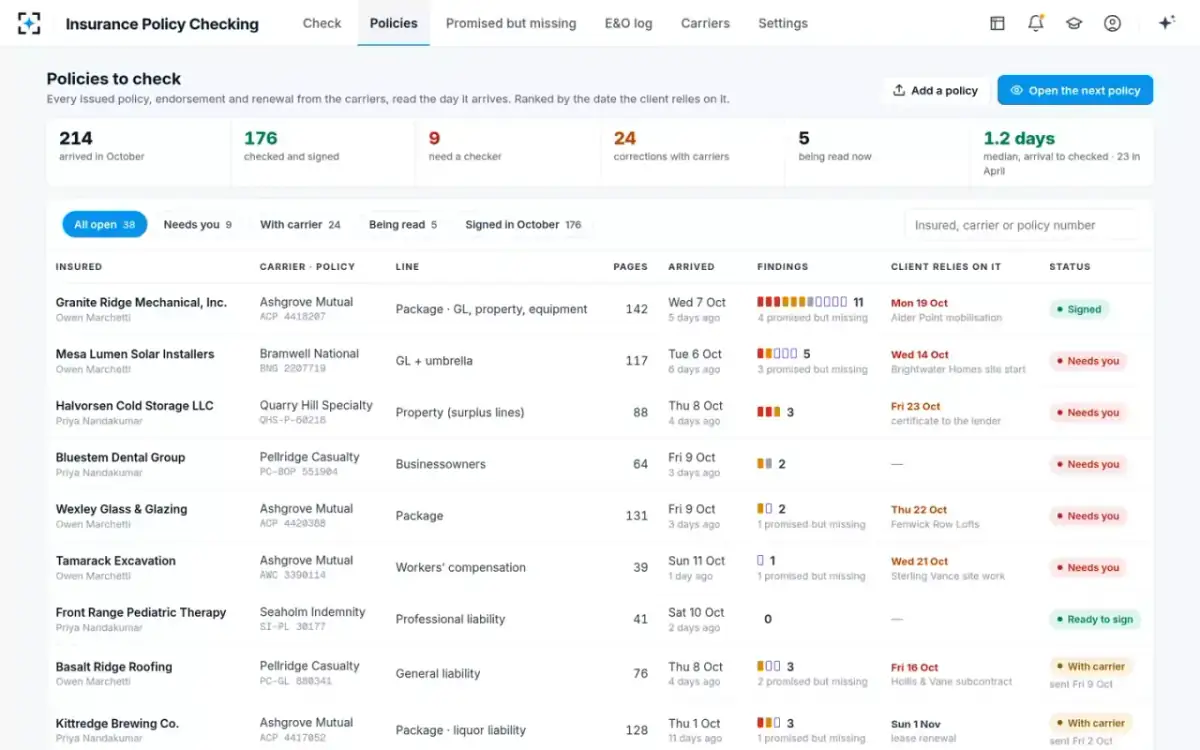
Task: Open the Carriers tab
Action: click(x=705, y=23)
